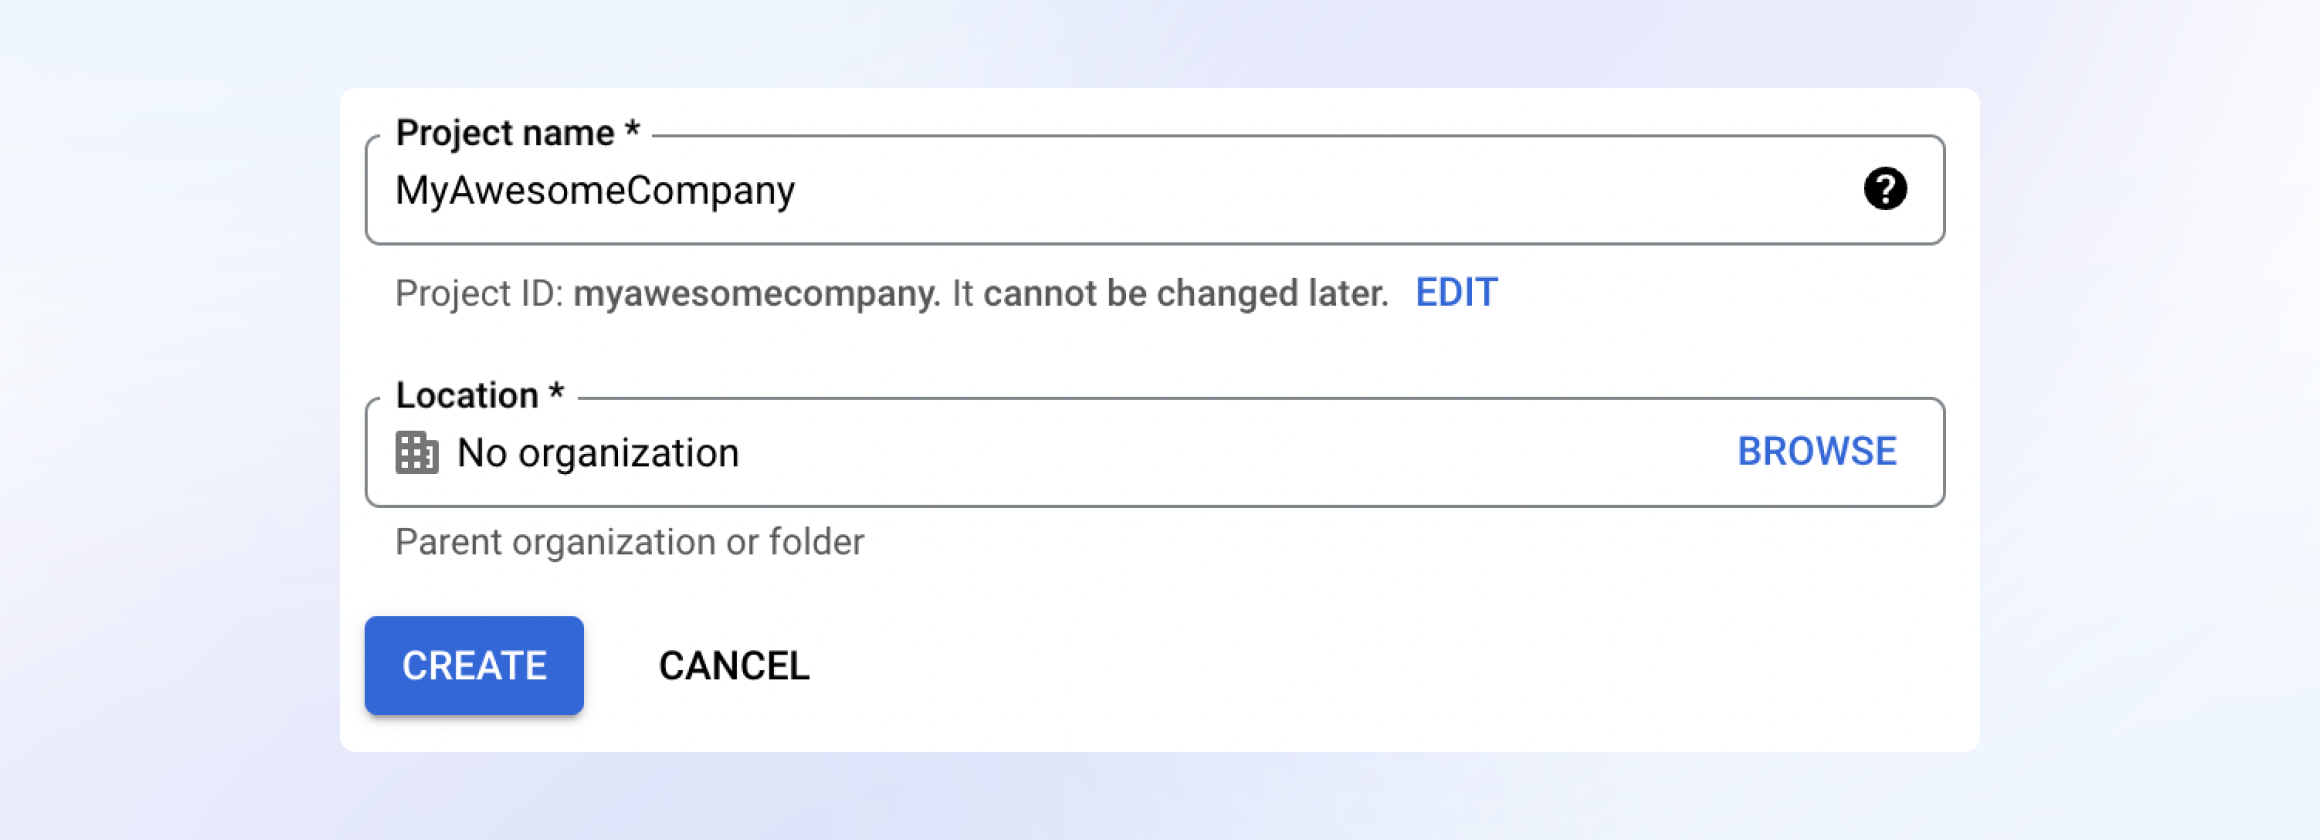Click the "Parent organization or folder" hint
This screenshot has height=840, width=2320.
coord(629,542)
